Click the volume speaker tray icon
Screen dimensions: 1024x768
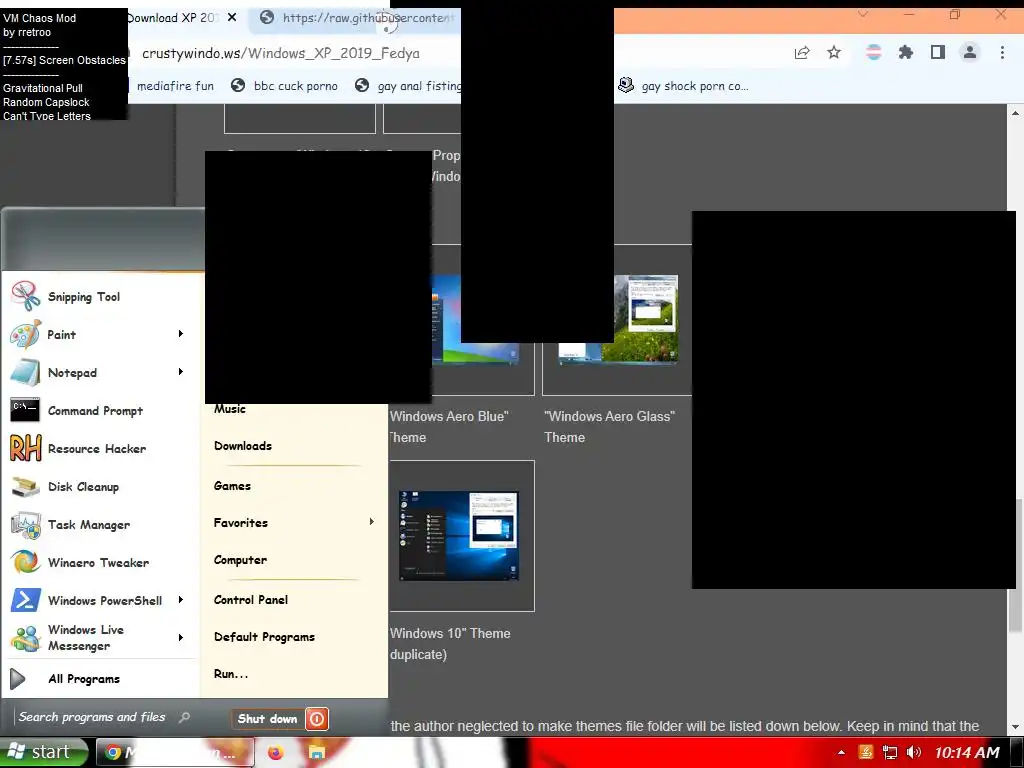(914, 752)
